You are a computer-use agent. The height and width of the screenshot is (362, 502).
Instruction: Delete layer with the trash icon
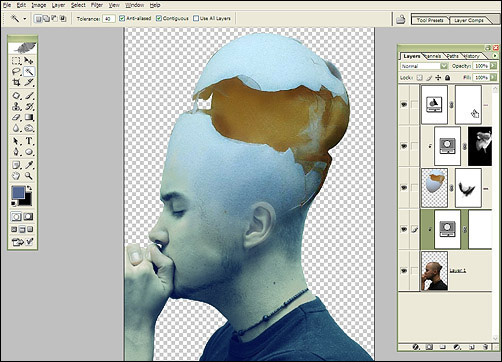486,347
